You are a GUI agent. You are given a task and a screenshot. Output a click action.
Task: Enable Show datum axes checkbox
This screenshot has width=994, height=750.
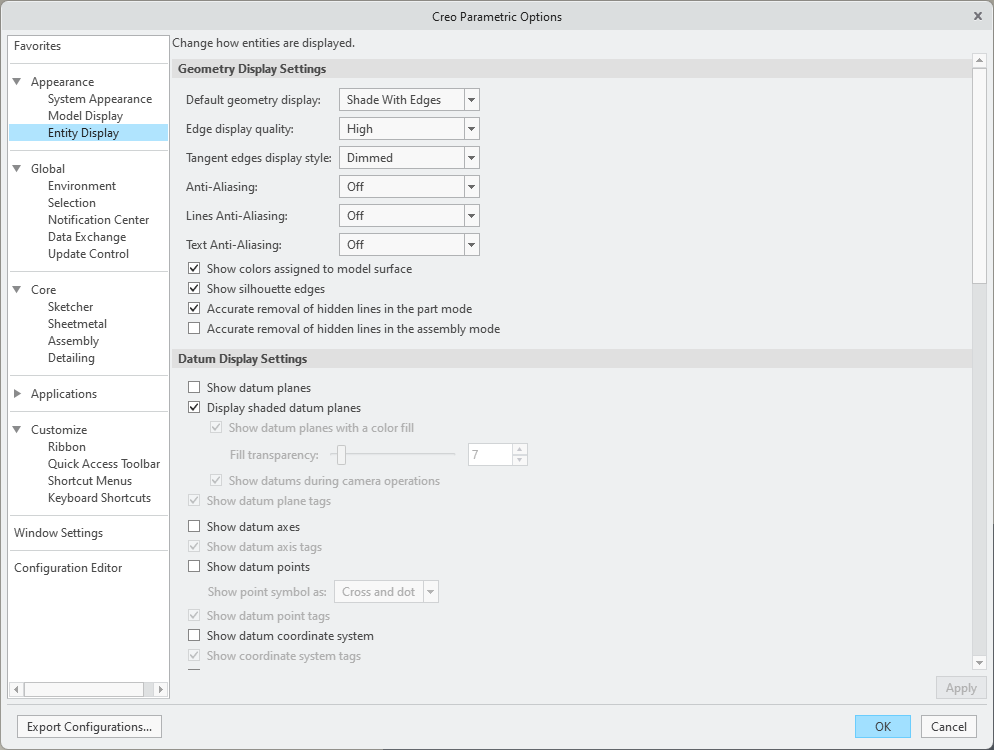pos(195,527)
